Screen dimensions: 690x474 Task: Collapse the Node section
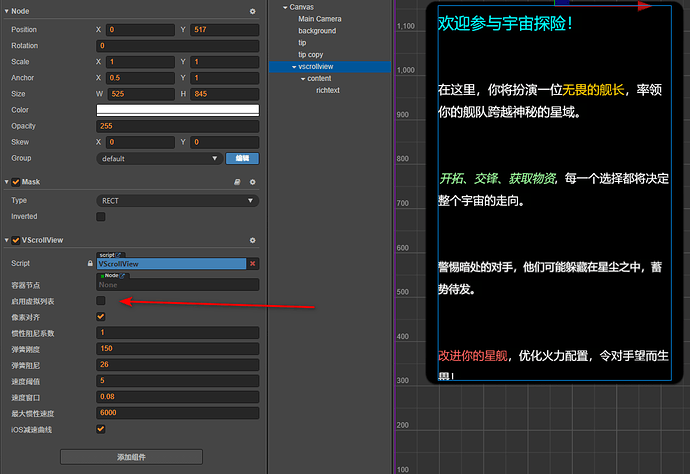tap(7, 11)
